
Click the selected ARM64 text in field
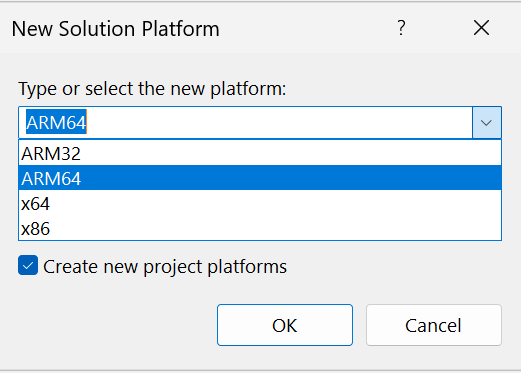point(56,122)
